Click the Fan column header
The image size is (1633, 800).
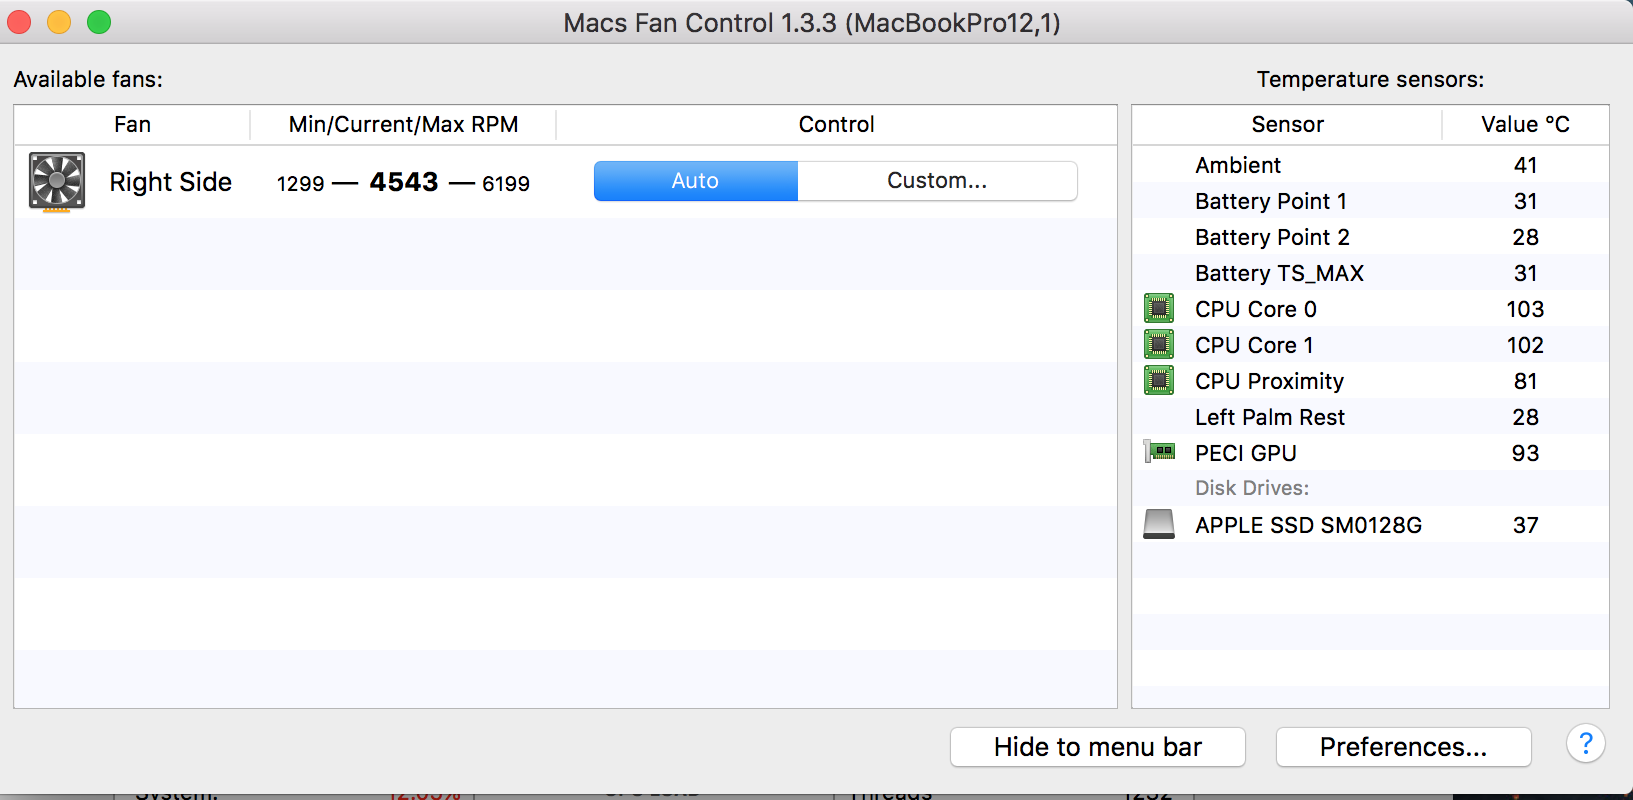(132, 124)
